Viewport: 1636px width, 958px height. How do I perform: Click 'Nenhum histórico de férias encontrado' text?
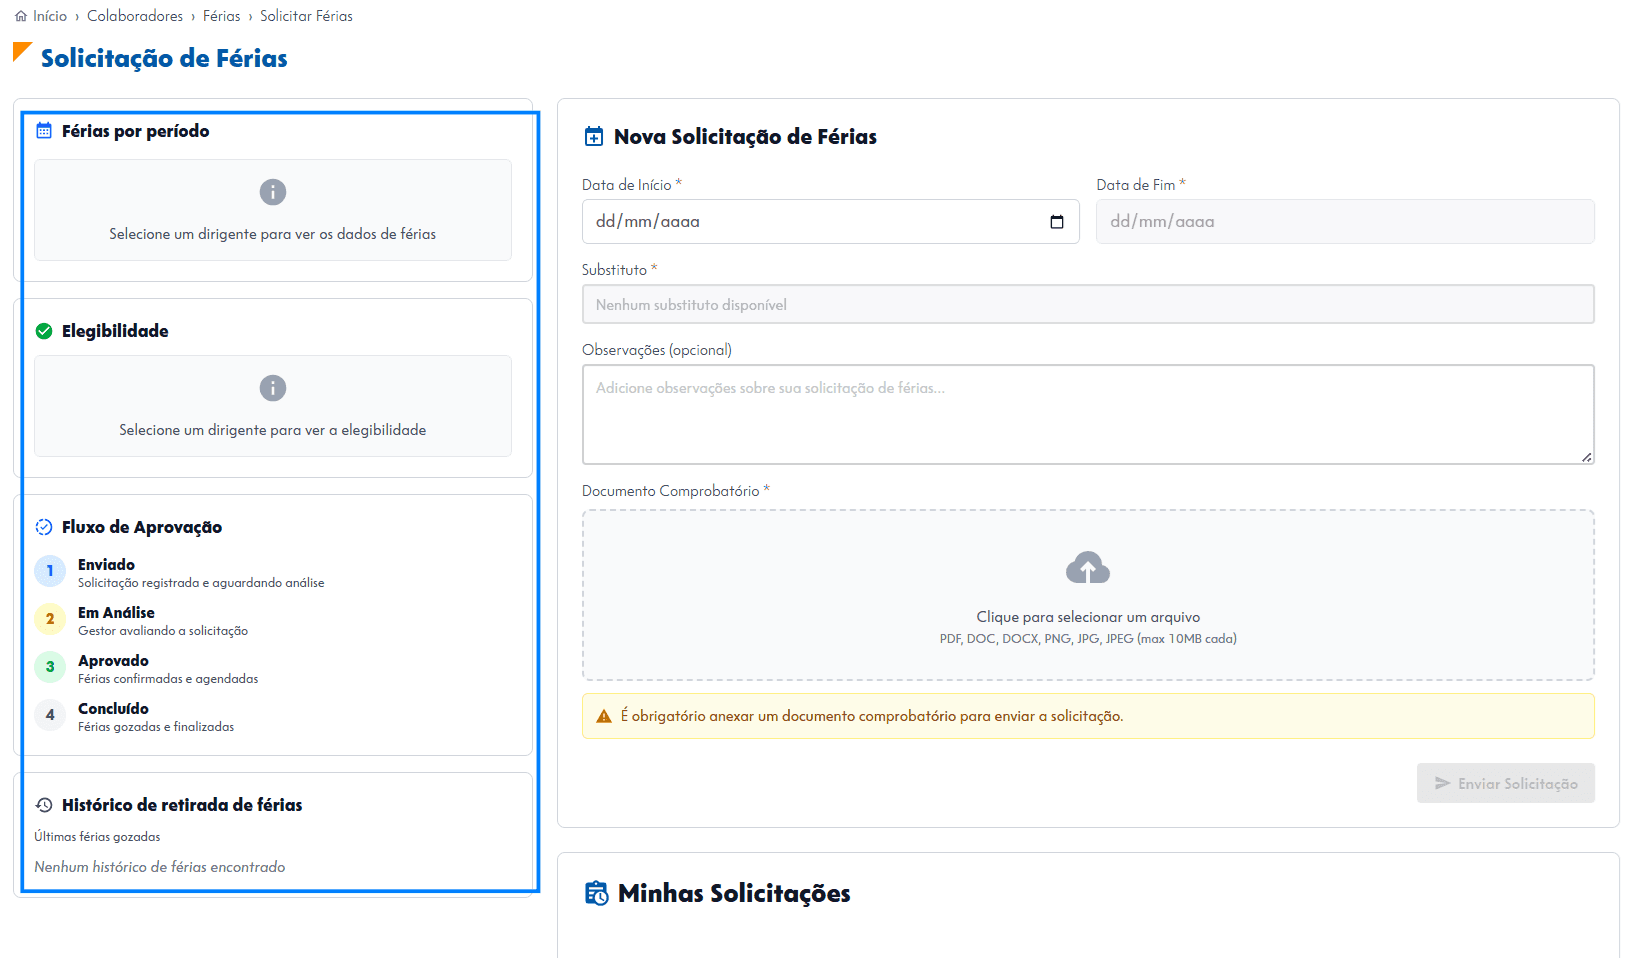[160, 867]
